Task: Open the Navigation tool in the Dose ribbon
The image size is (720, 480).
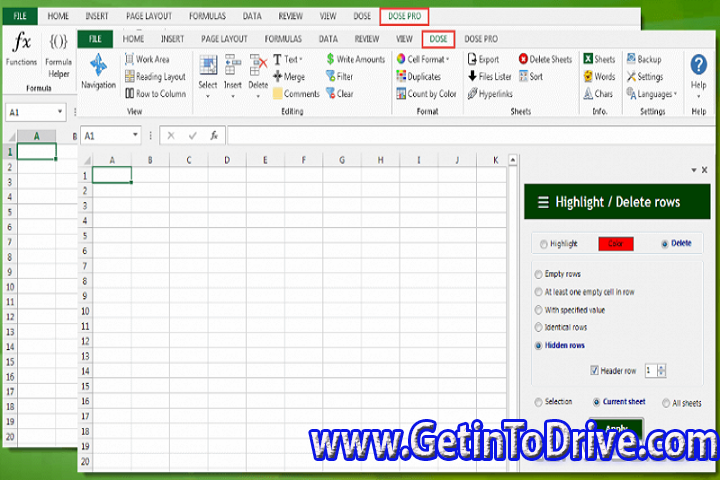Action: click(x=98, y=71)
